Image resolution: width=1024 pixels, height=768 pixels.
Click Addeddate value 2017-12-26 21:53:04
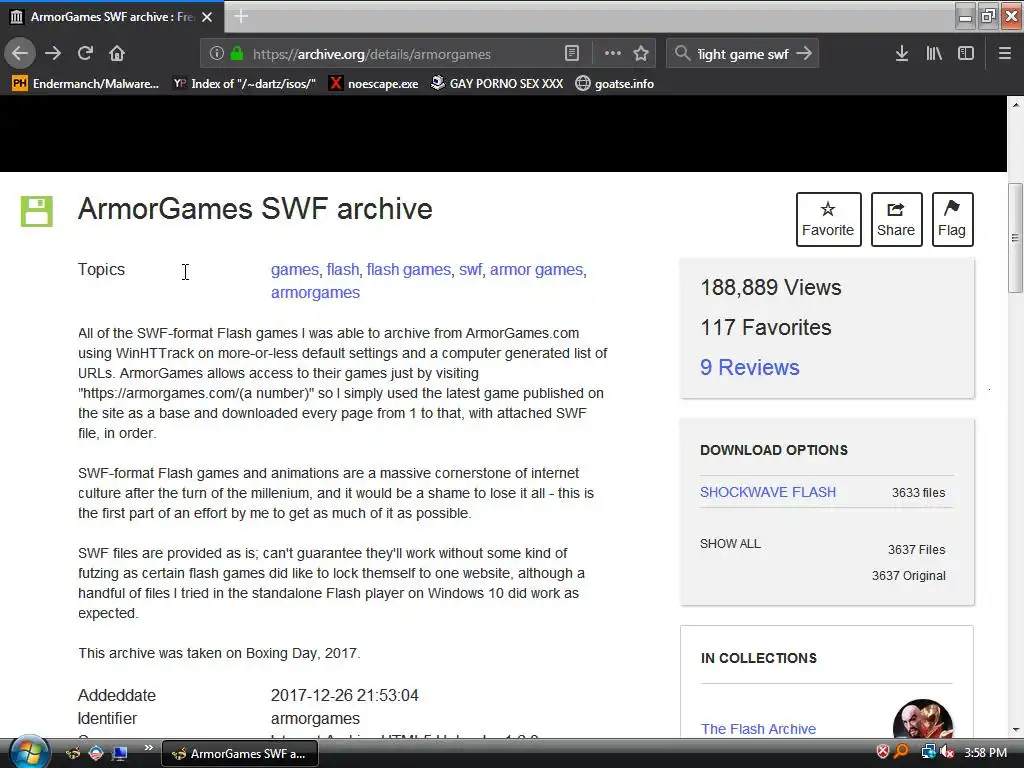point(345,696)
